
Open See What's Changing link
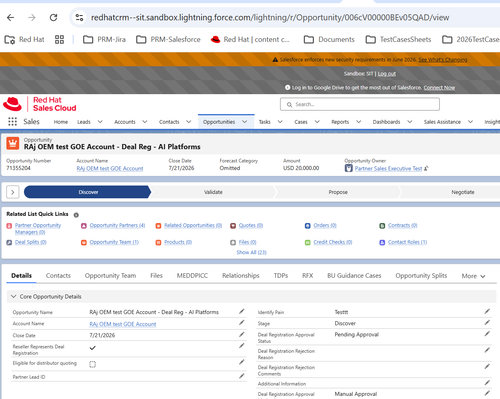pyautogui.click(x=443, y=60)
